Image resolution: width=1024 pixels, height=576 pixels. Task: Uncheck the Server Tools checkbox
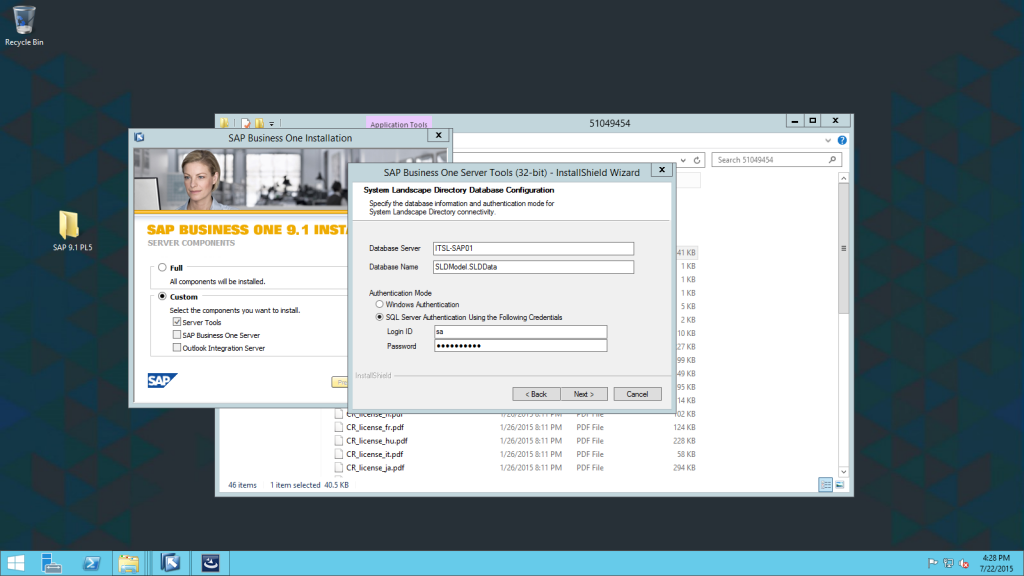coord(177,322)
